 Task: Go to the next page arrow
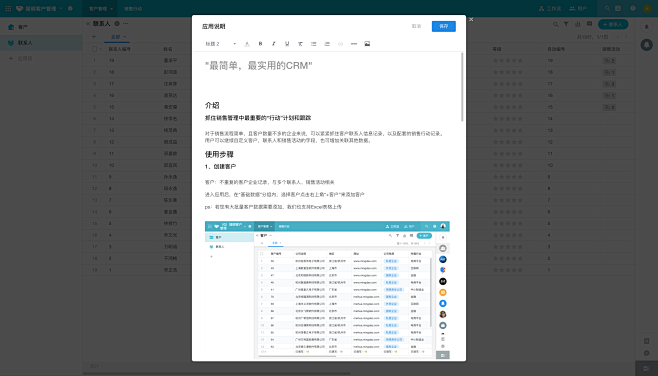(626, 37)
